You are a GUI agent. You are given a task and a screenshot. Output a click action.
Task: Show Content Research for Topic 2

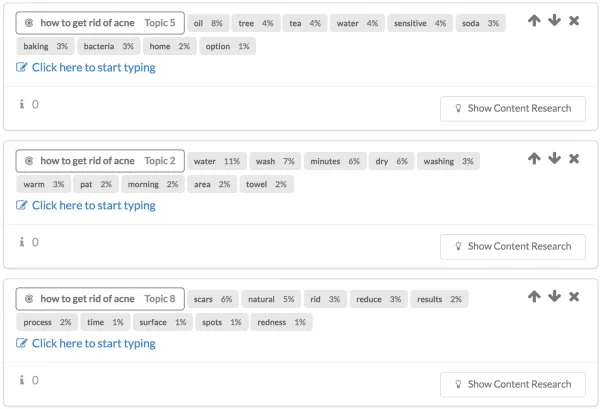click(x=513, y=247)
